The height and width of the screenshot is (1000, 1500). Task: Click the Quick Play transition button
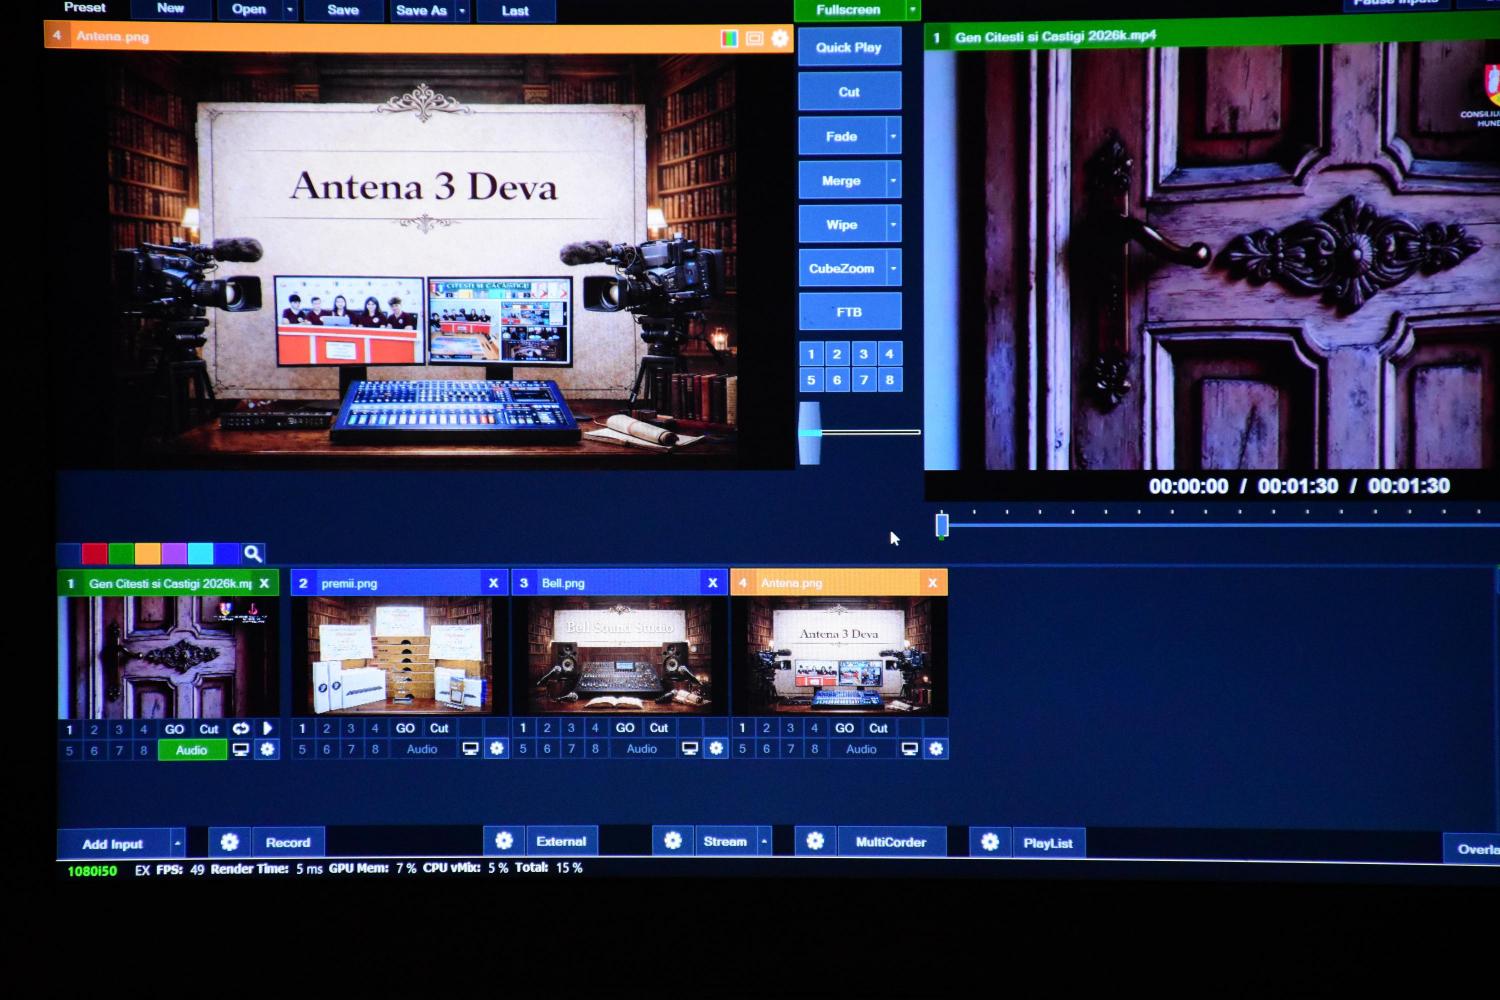849,47
